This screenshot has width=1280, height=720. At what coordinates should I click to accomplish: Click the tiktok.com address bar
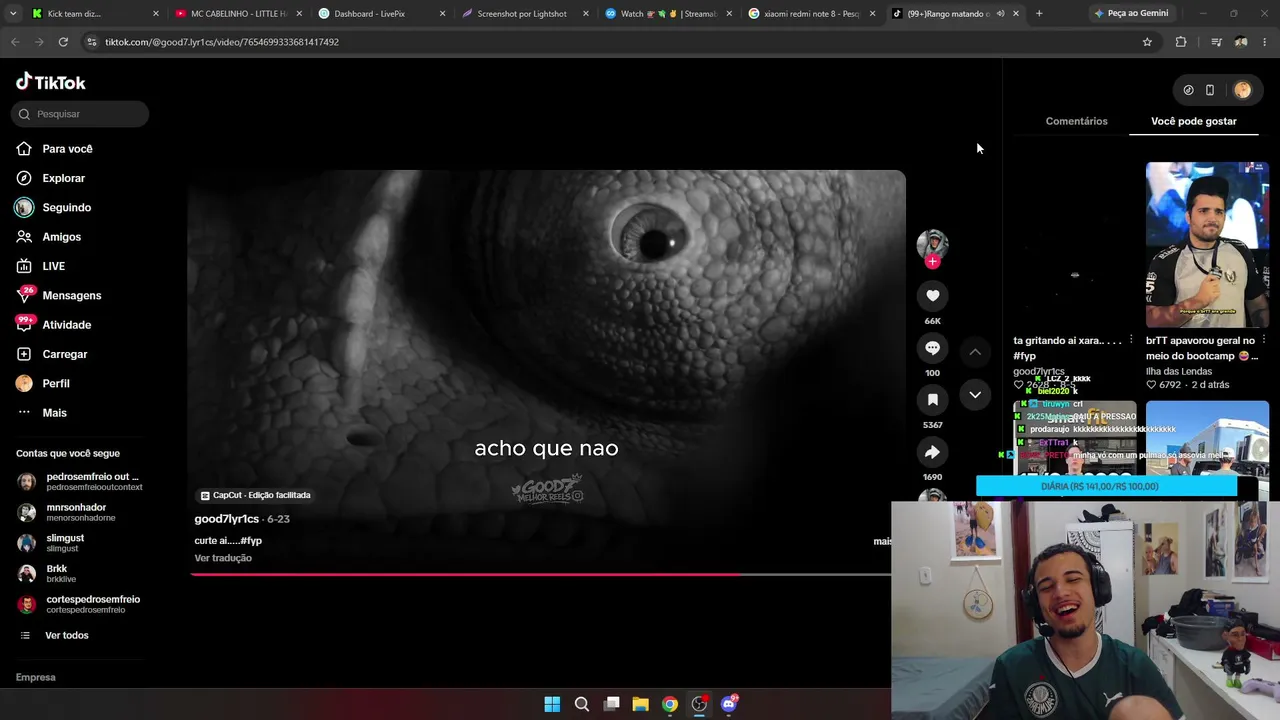(x=610, y=42)
